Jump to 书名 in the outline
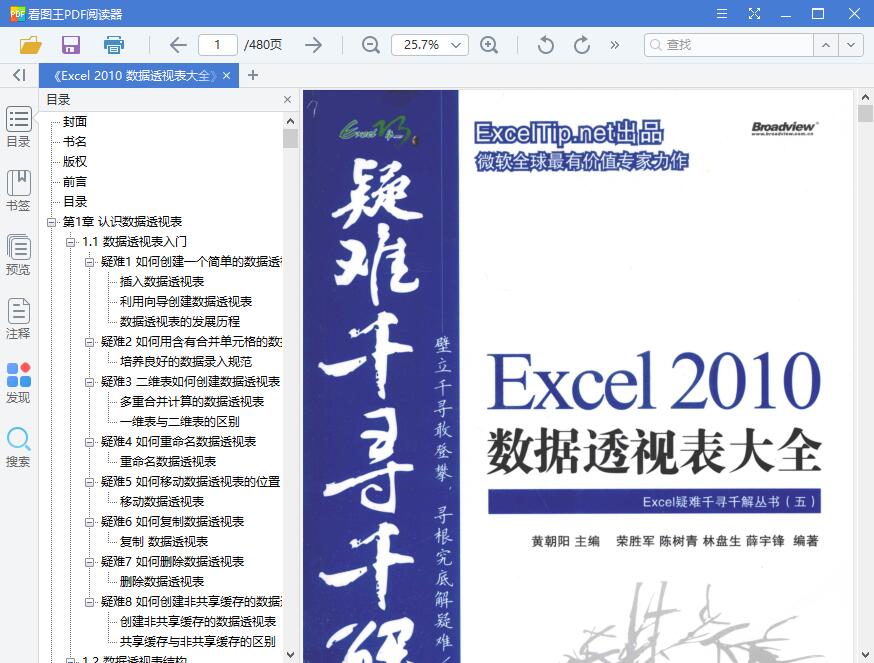Screen dimensions: 874x663 (x=75, y=142)
